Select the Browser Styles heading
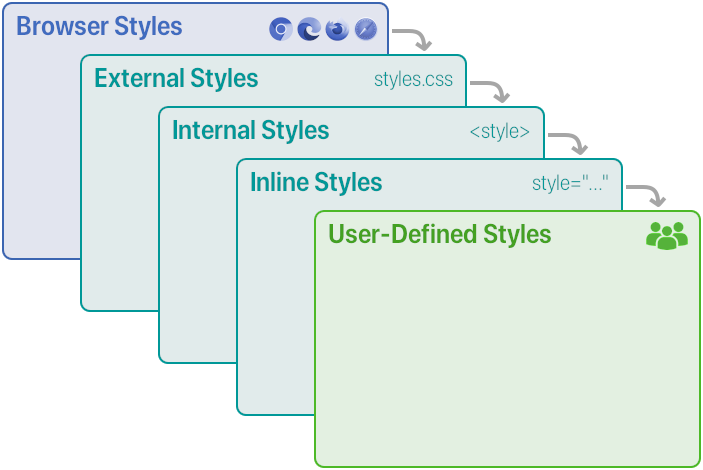 click(x=99, y=27)
